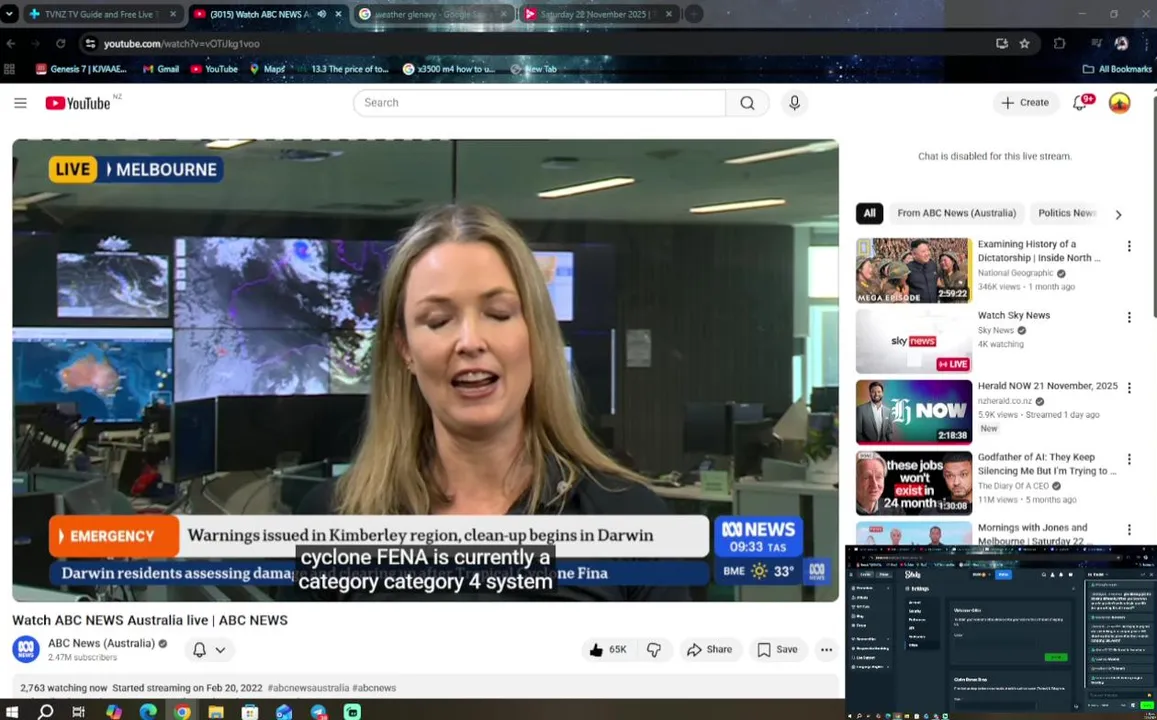Reload the page in Chrome

coord(61,44)
